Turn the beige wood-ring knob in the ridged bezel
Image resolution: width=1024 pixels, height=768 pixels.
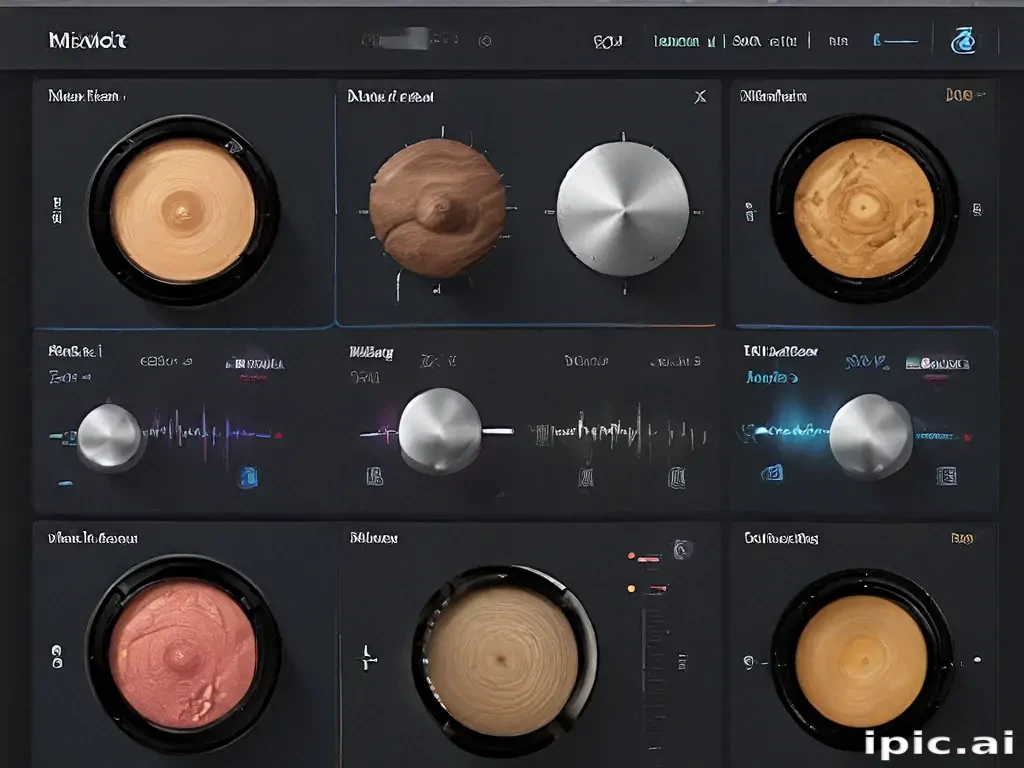502,660
